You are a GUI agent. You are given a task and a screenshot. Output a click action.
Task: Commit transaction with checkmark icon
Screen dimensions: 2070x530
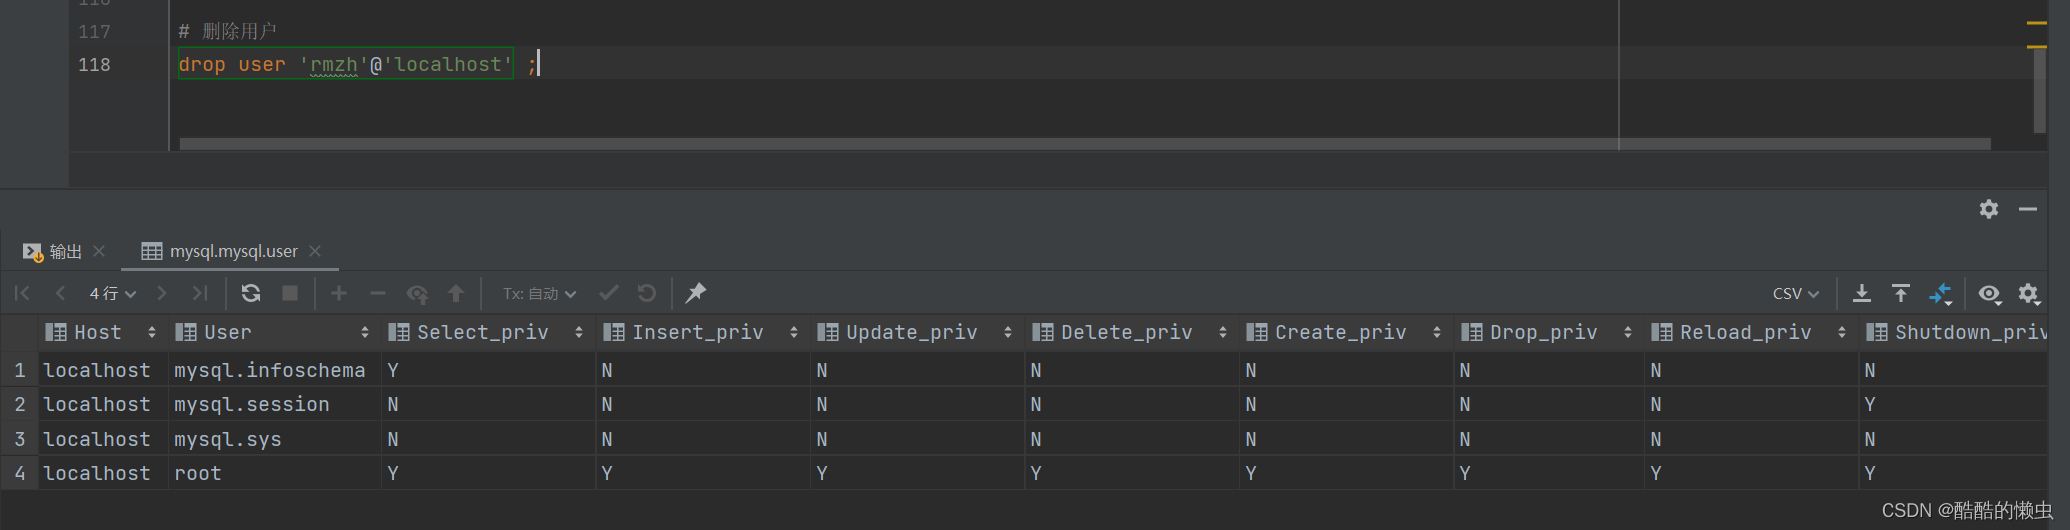click(x=608, y=293)
